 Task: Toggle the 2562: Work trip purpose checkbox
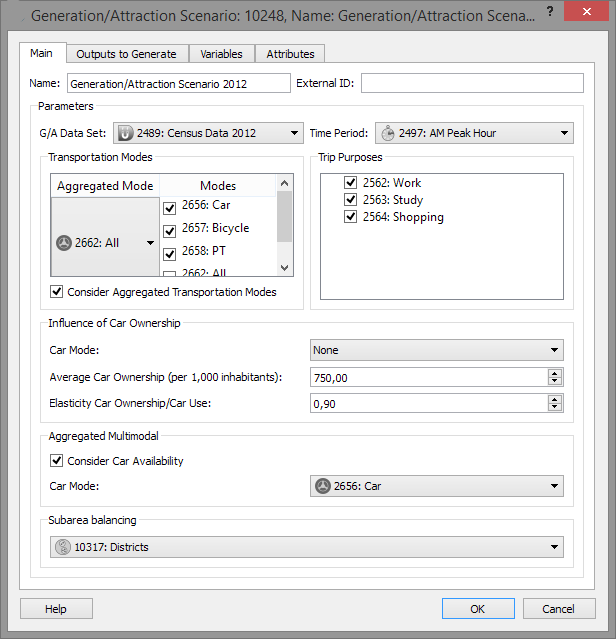(x=350, y=182)
